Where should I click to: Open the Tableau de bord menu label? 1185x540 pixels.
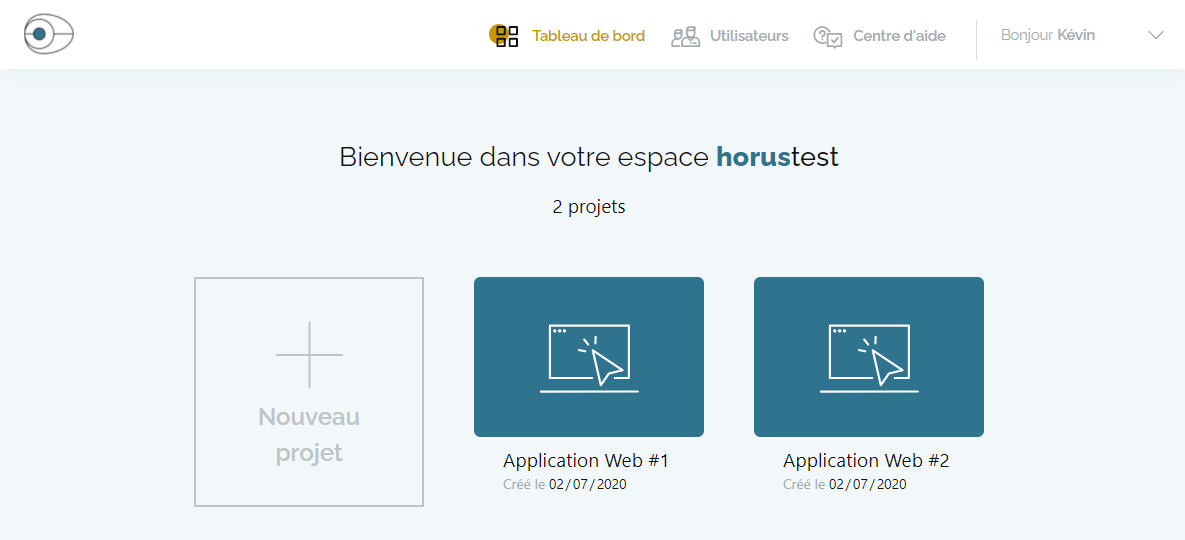click(x=588, y=36)
